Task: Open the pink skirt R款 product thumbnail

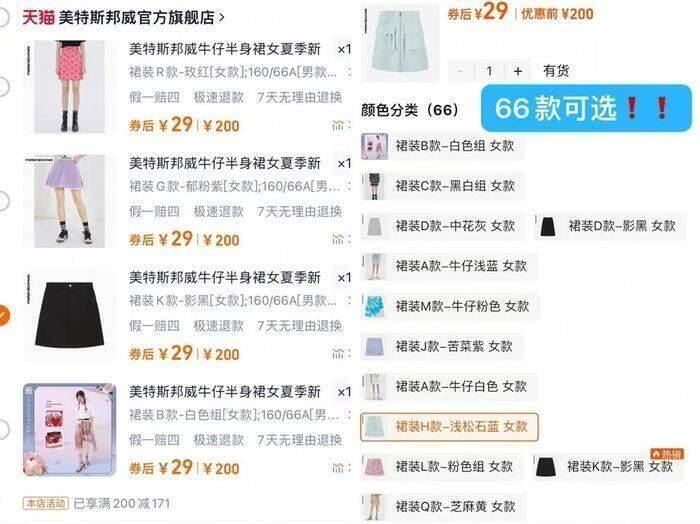Action: click(x=70, y=87)
